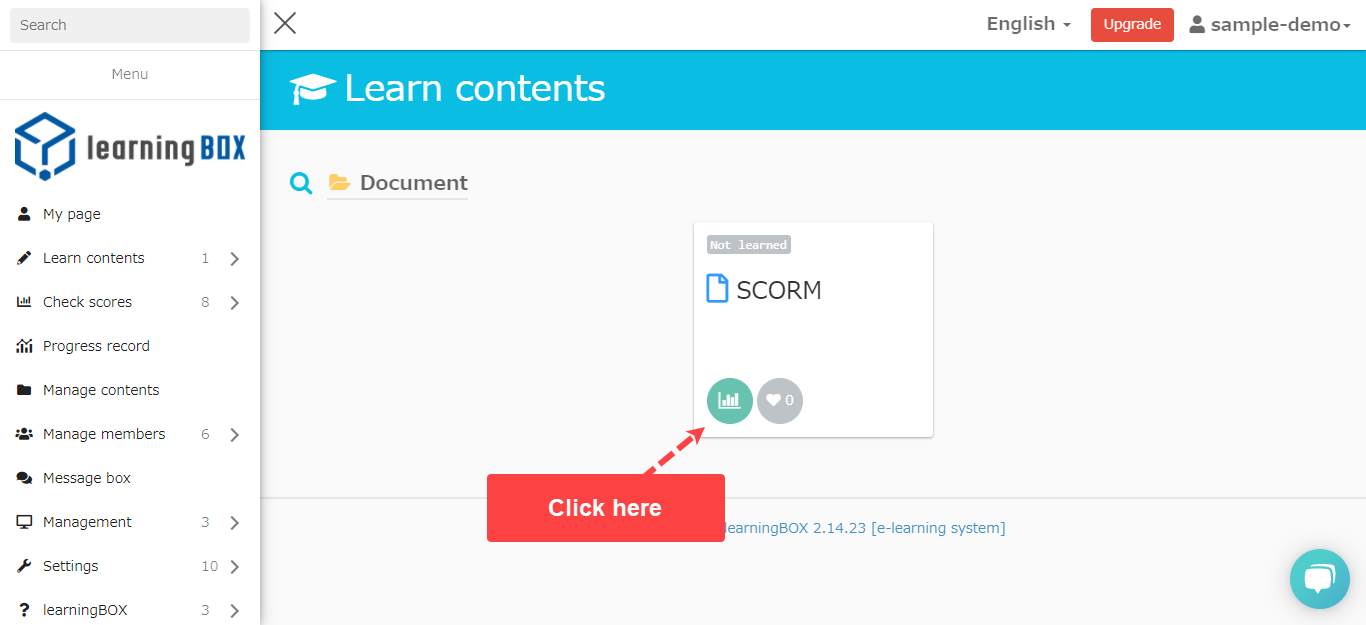The width and height of the screenshot is (1366, 625).
Task: Click the learningBOX logo
Action: coord(130,146)
